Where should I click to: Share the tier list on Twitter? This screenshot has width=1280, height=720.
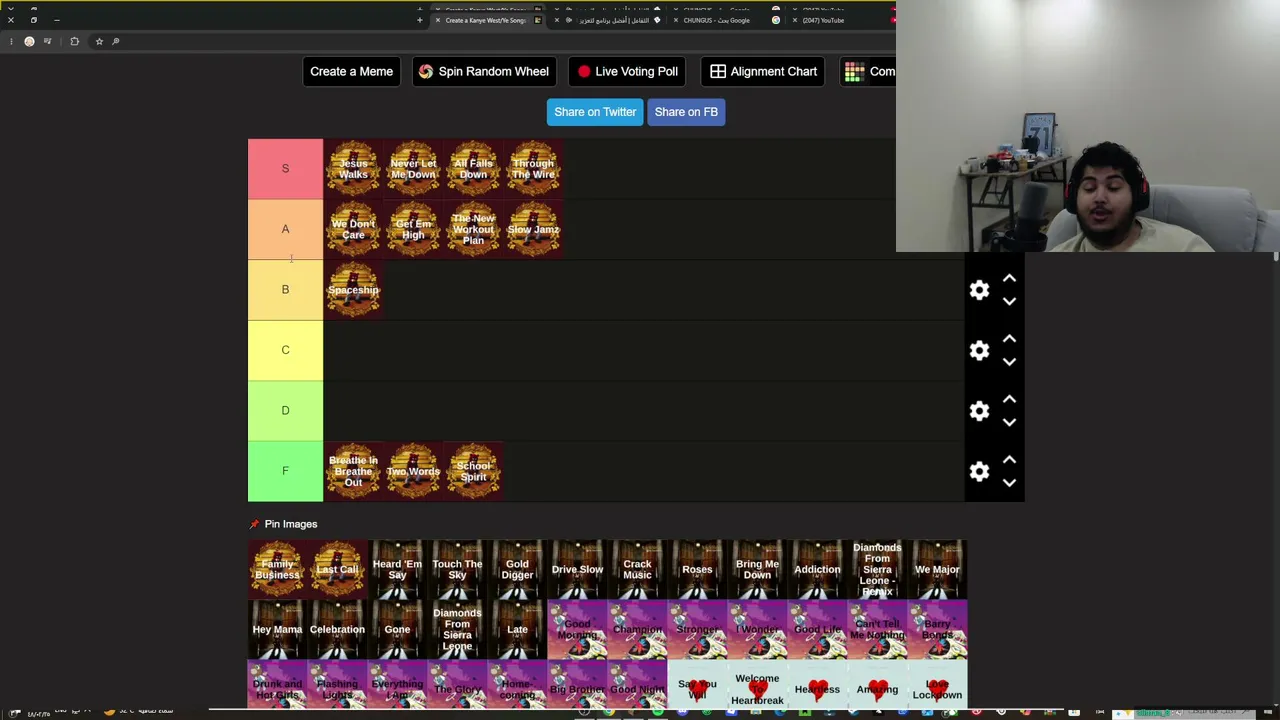(595, 112)
